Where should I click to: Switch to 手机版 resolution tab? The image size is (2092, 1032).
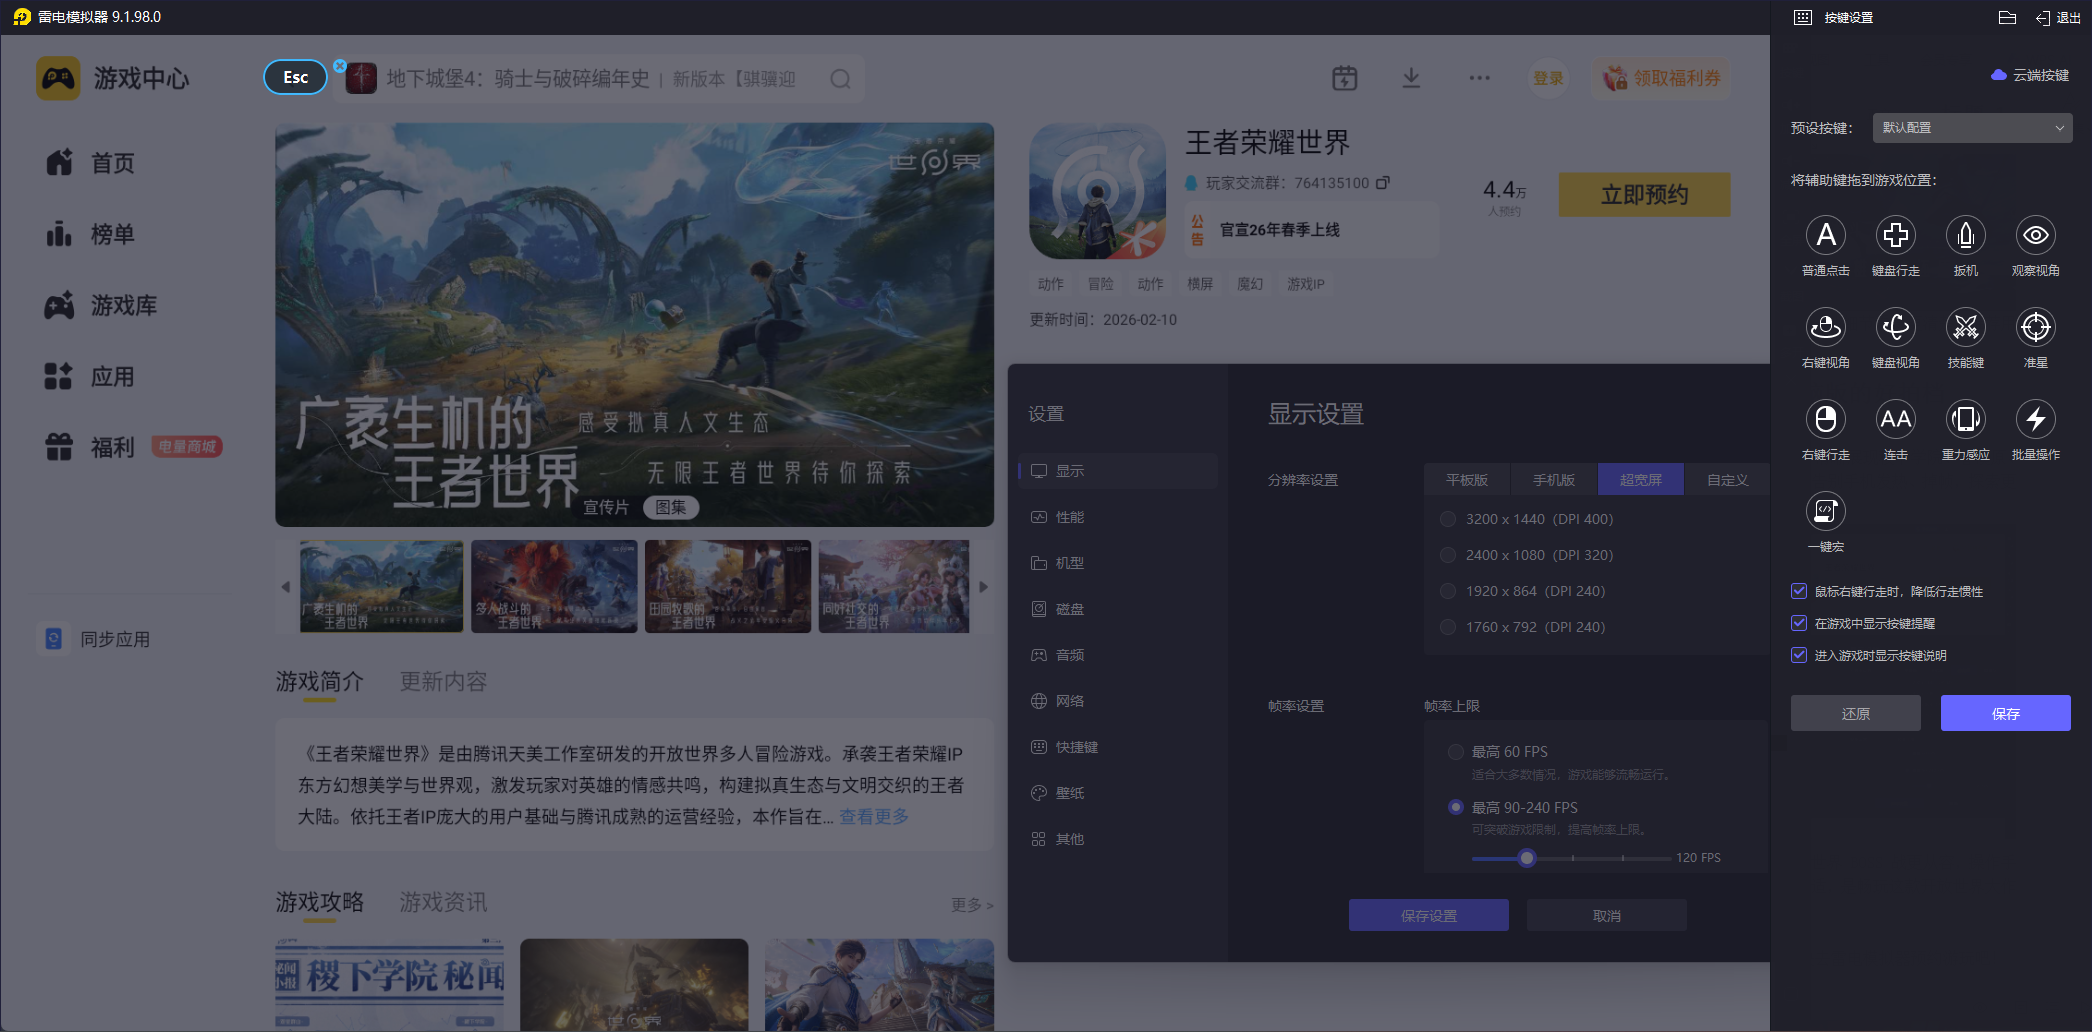point(1554,480)
